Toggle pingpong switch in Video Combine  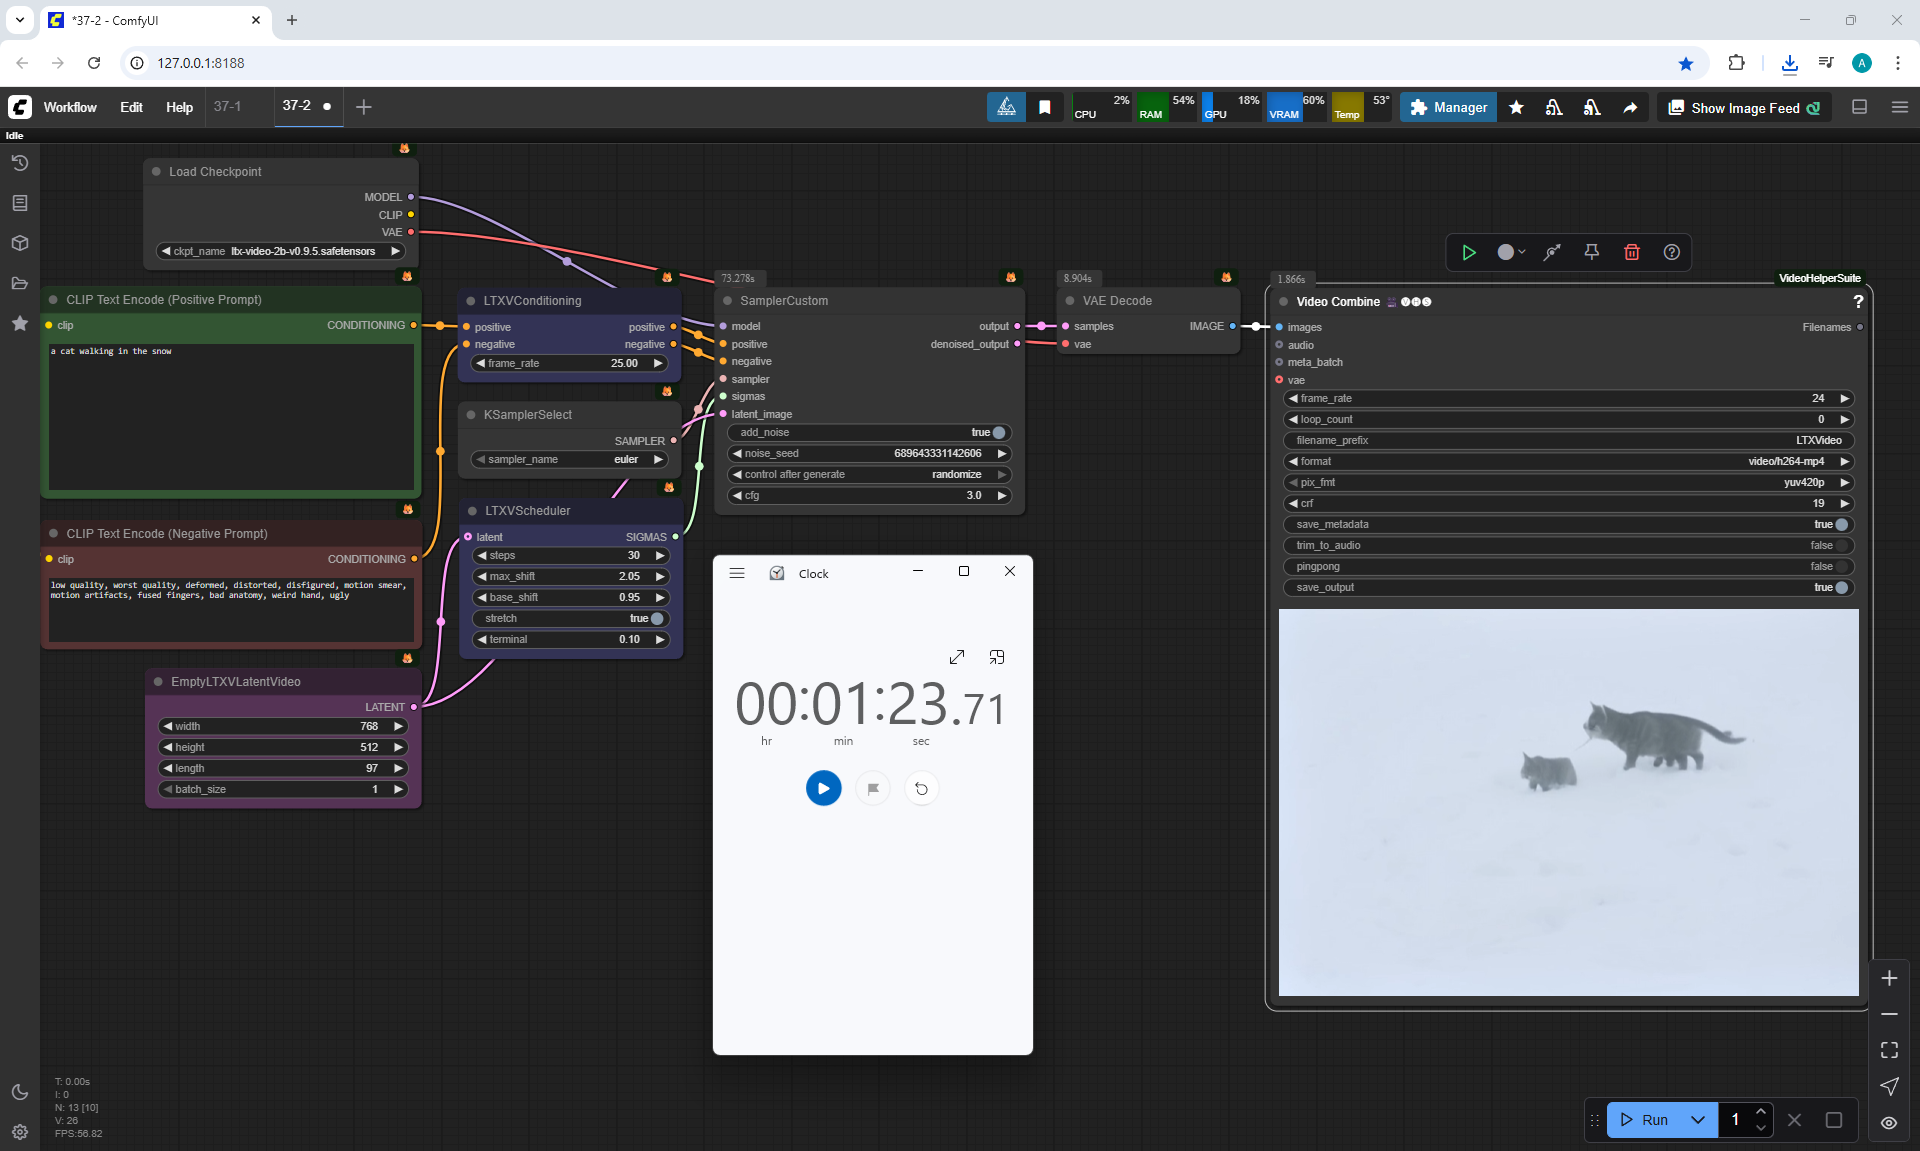pos(1841,566)
